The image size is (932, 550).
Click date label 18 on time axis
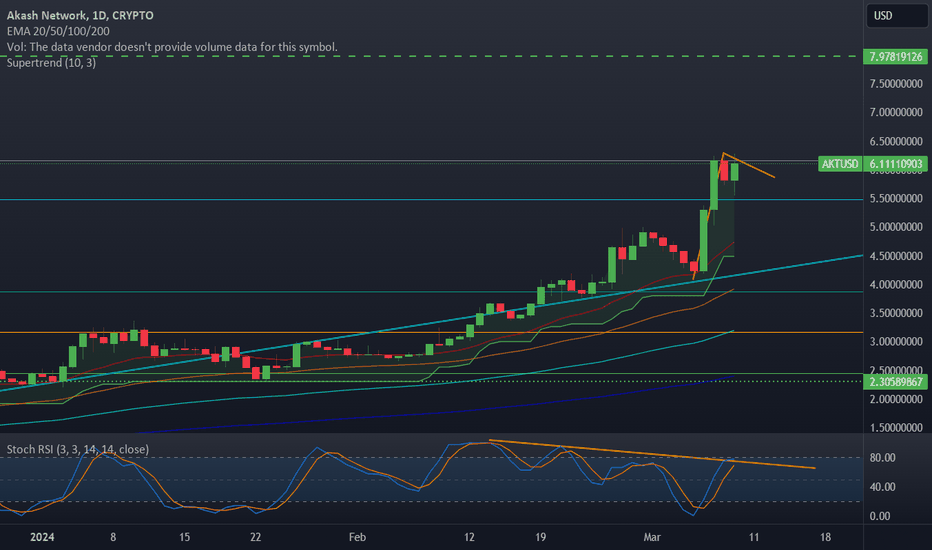tap(825, 537)
